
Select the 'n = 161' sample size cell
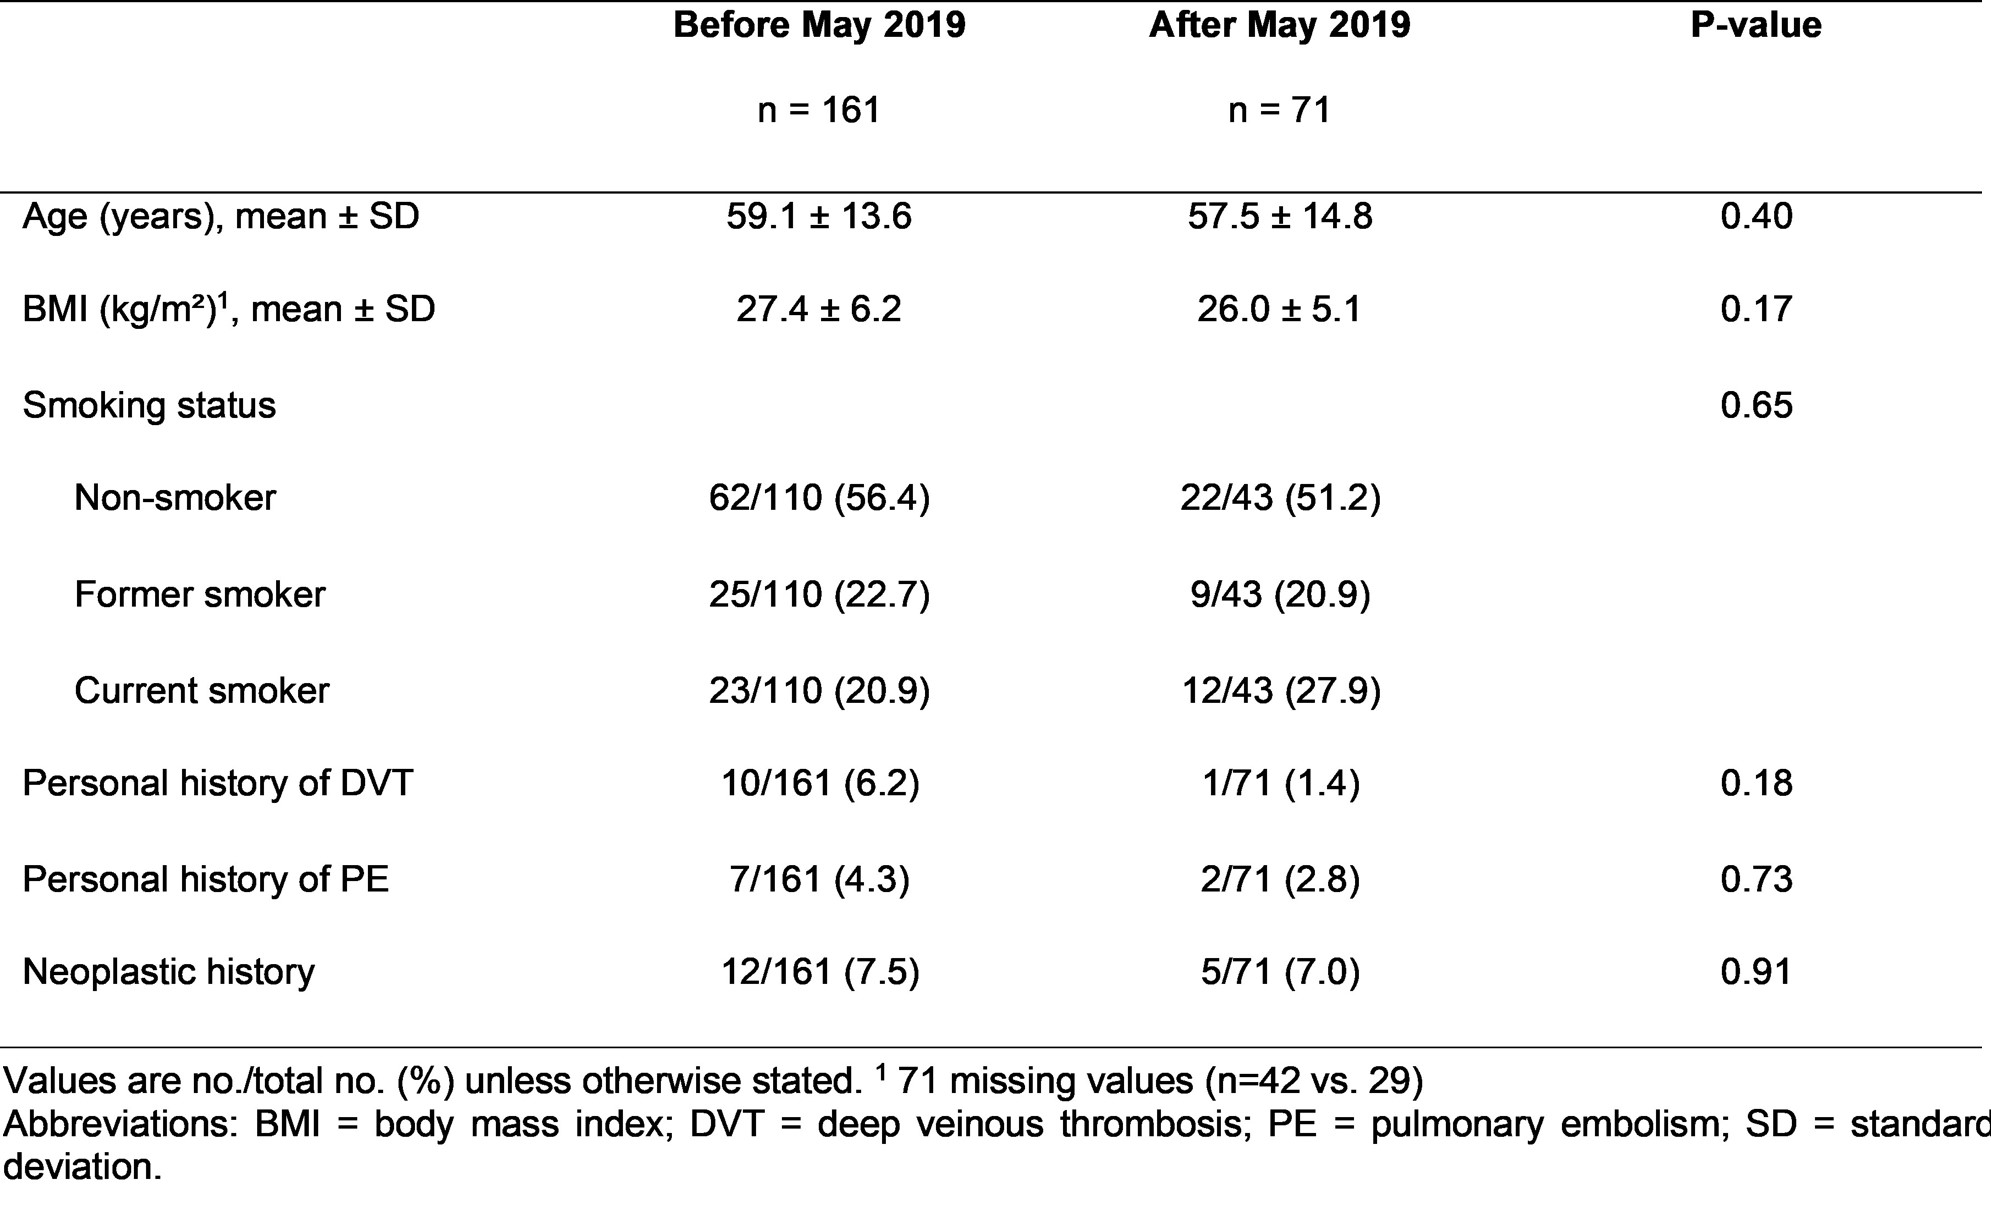point(819,109)
